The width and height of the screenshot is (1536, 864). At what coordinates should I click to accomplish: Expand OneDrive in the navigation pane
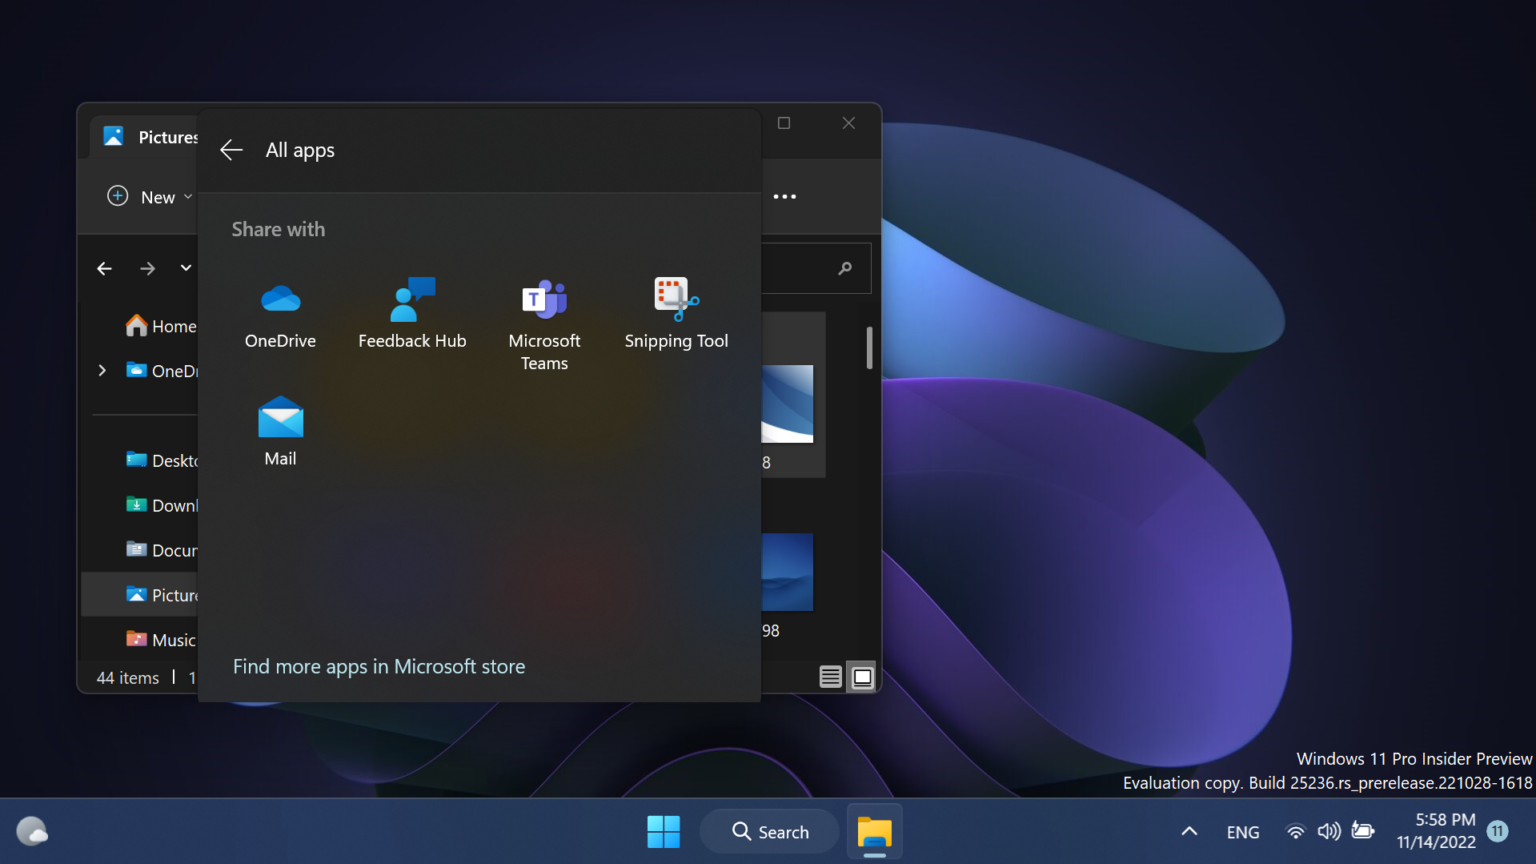(101, 370)
